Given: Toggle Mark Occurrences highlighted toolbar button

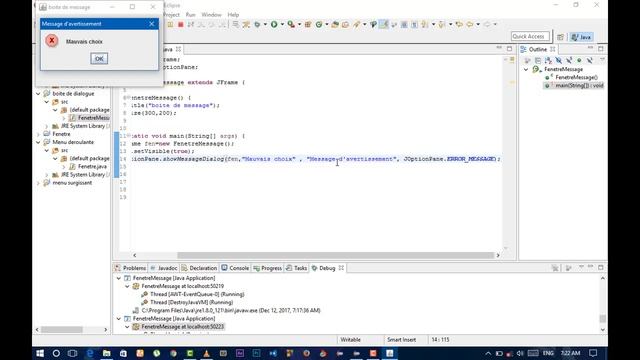Looking at the screenshot, I should tap(384, 24).
